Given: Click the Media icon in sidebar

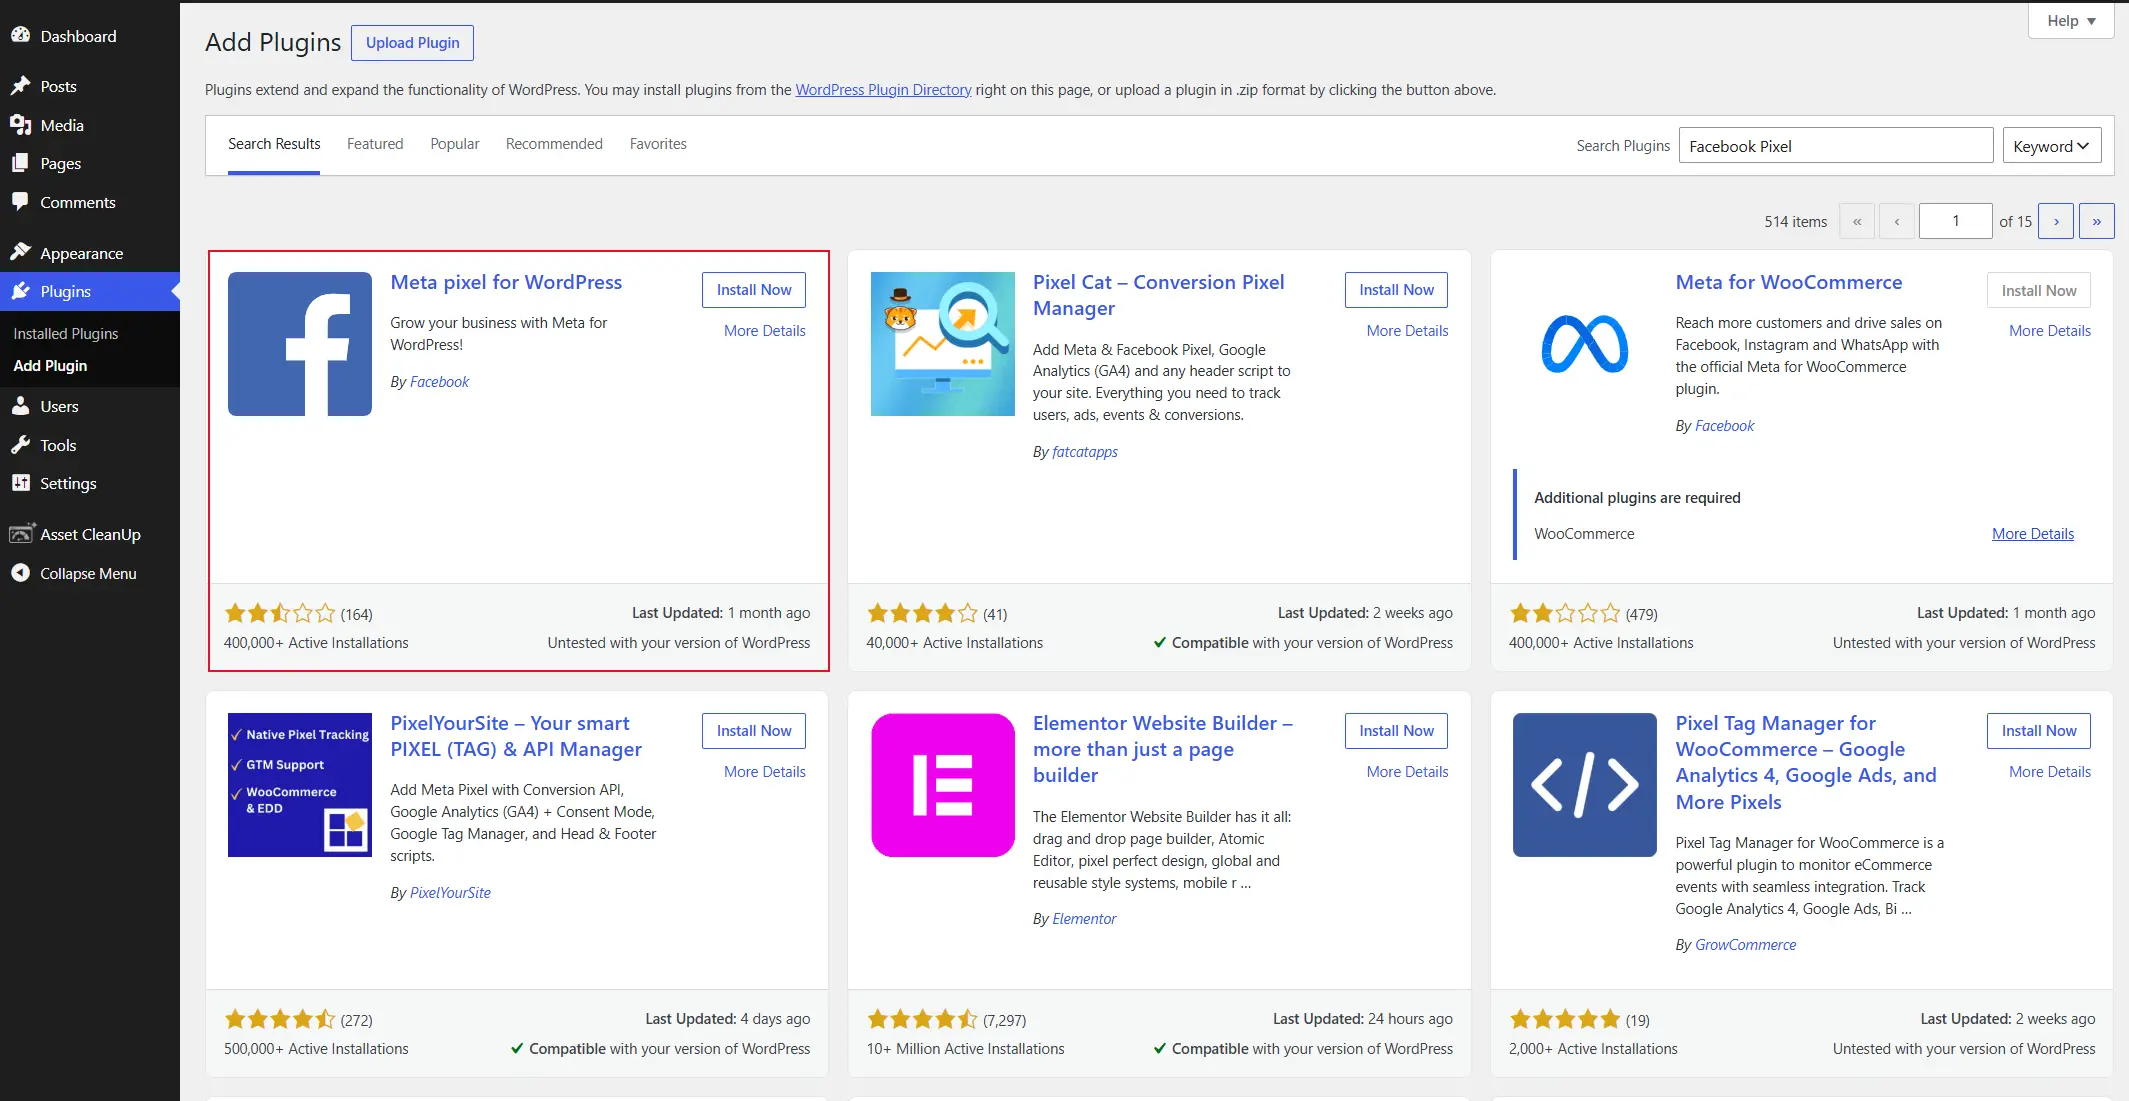Looking at the screenshot, I should 20,125.
